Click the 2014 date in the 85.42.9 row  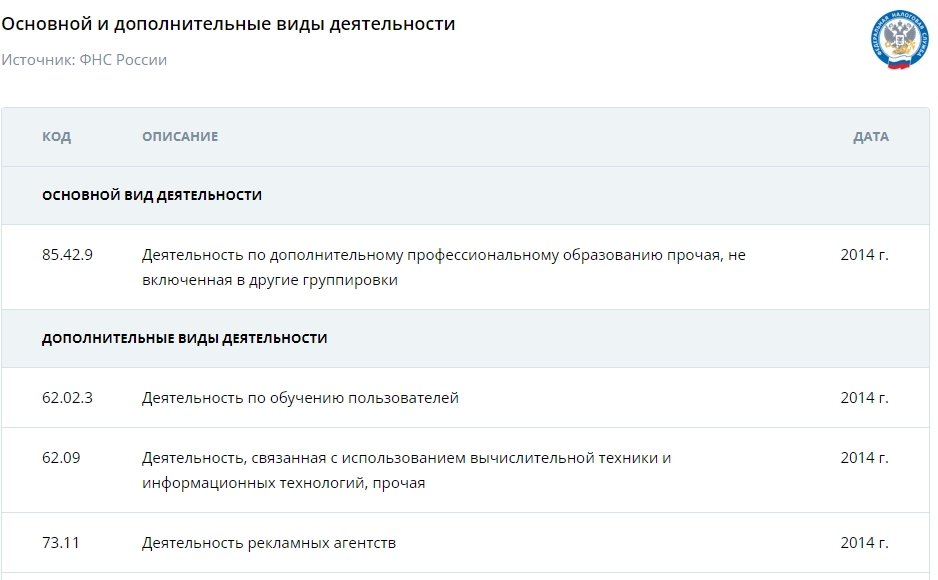(864, 255)
